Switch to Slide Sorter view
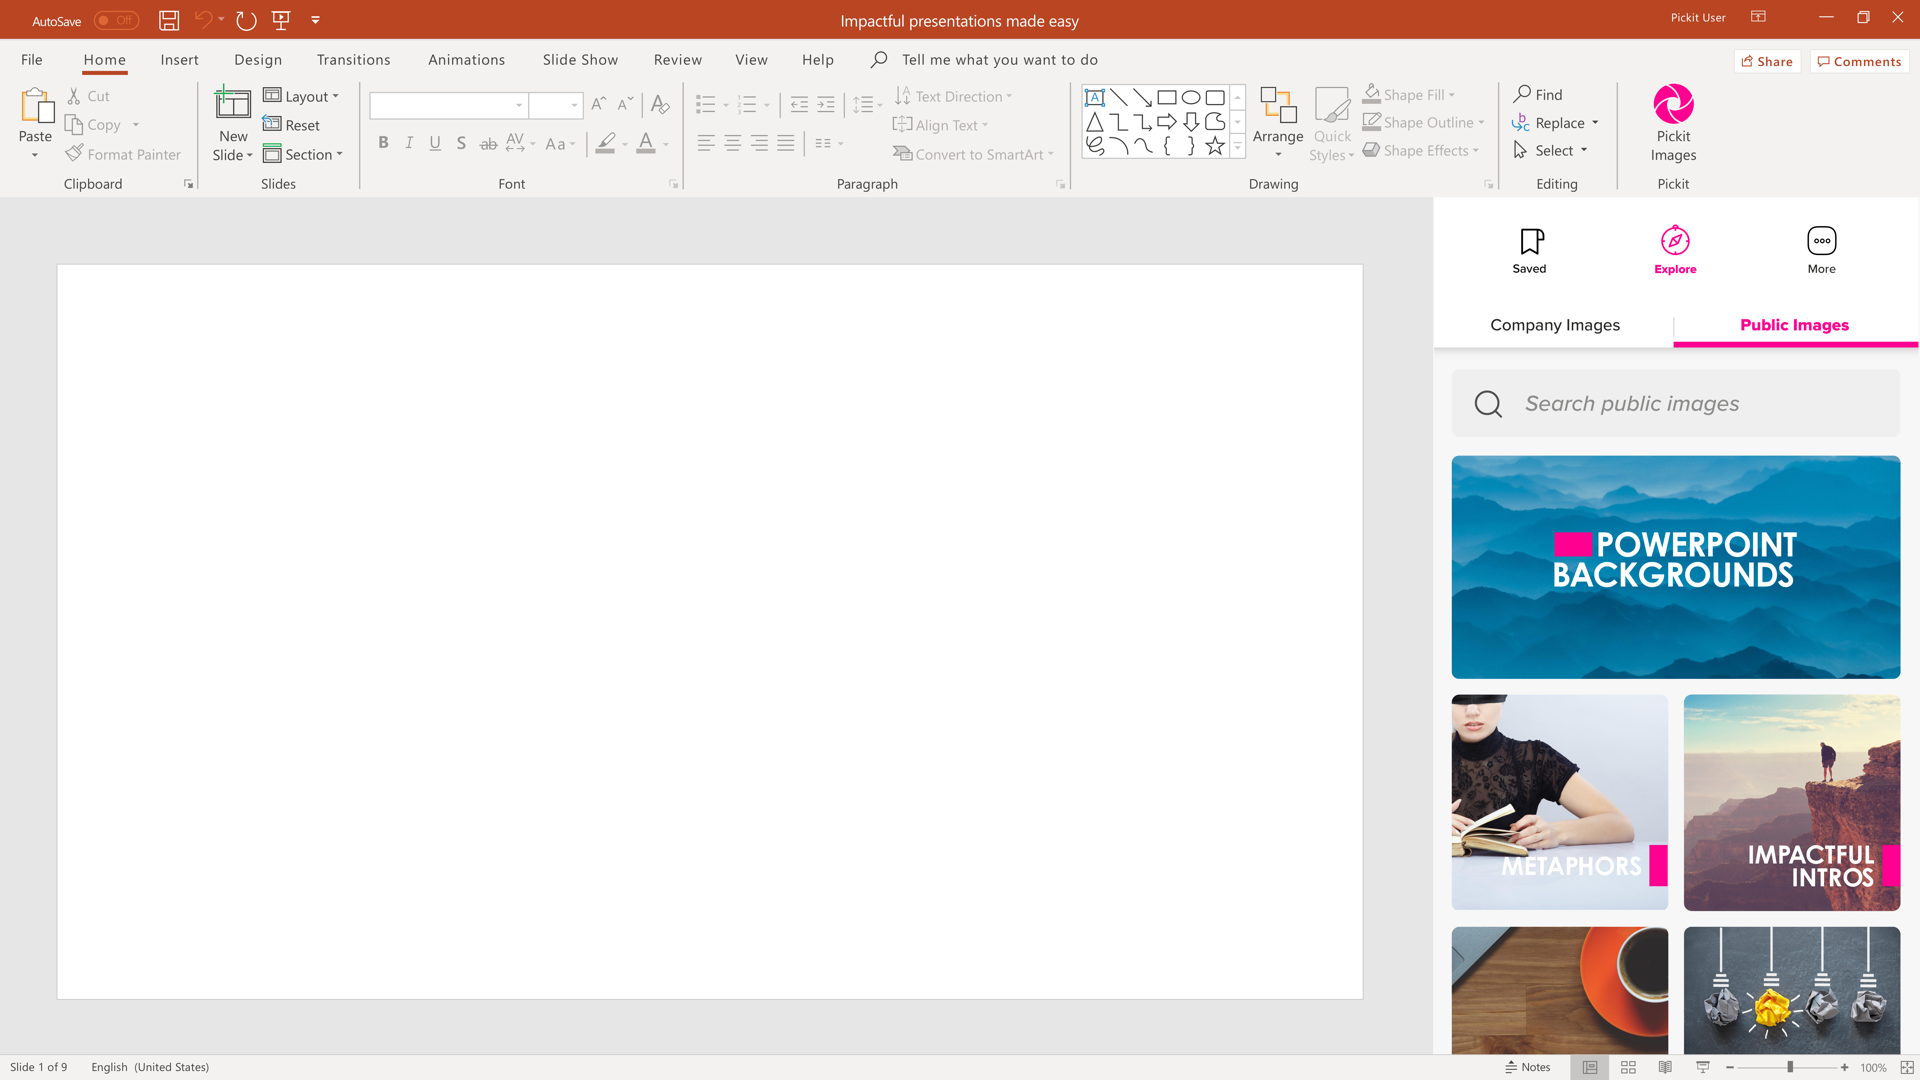The height and width of the screenshot is (1080, 1920). [1628, 1067]
